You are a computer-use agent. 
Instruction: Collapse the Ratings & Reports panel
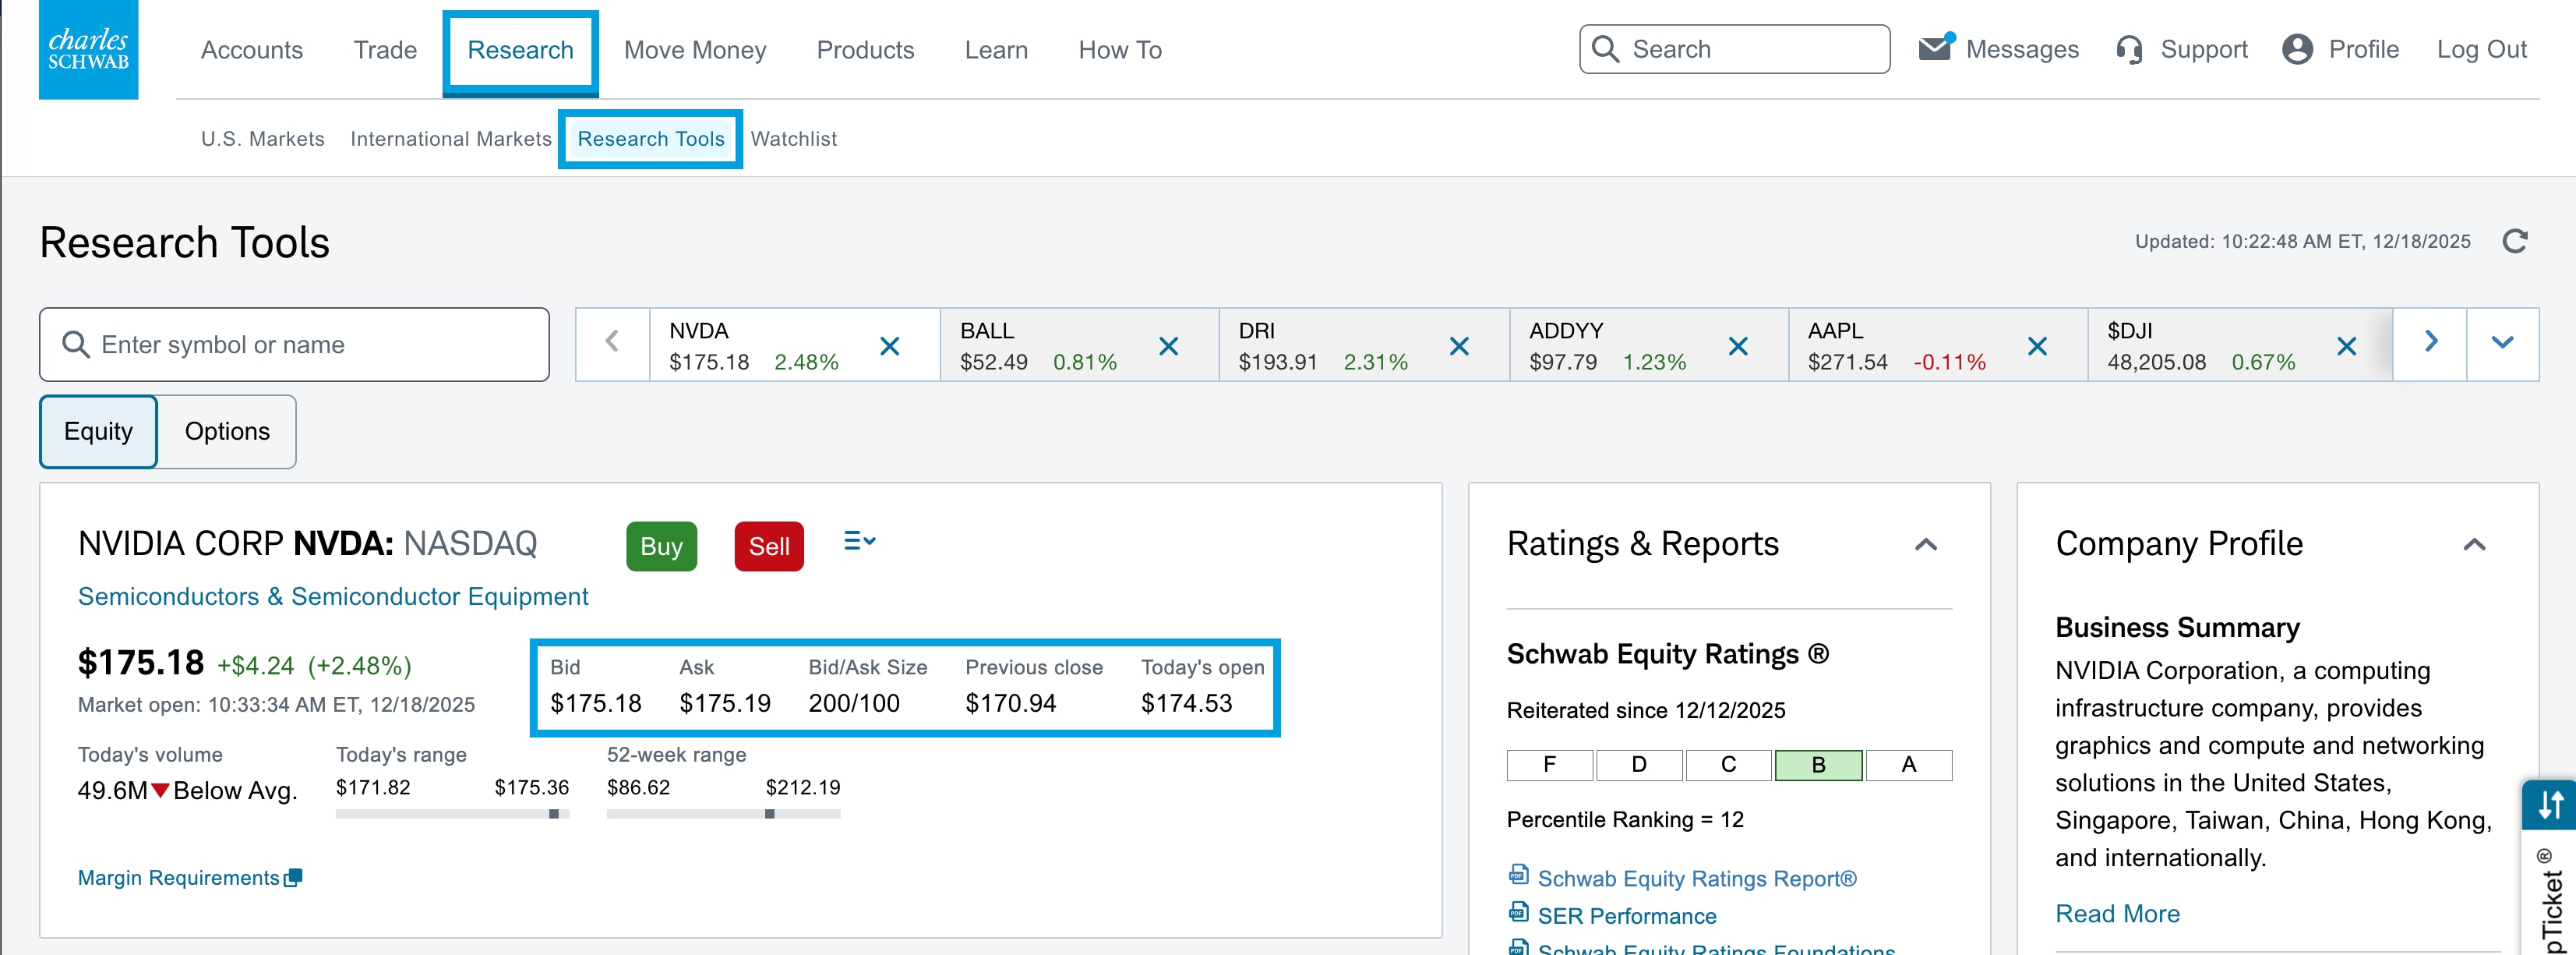pos(1928,545)
